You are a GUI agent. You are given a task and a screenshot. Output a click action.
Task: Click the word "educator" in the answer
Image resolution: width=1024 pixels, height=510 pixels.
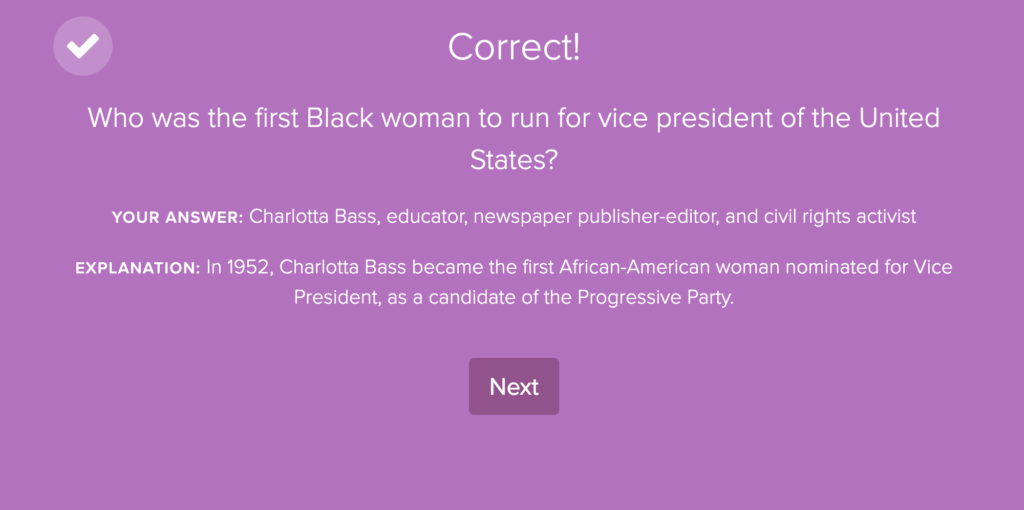point(426,217)
